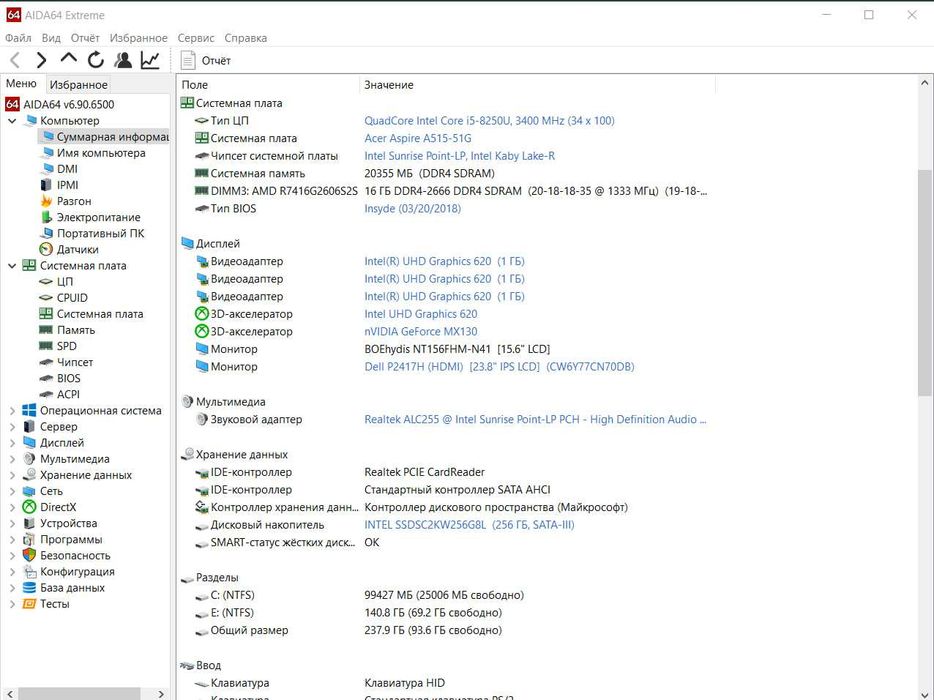The height and width of the screenshot is (700, 934).
Task: Click the sidebar horizontal scroll right arrow
Action: 161,694
